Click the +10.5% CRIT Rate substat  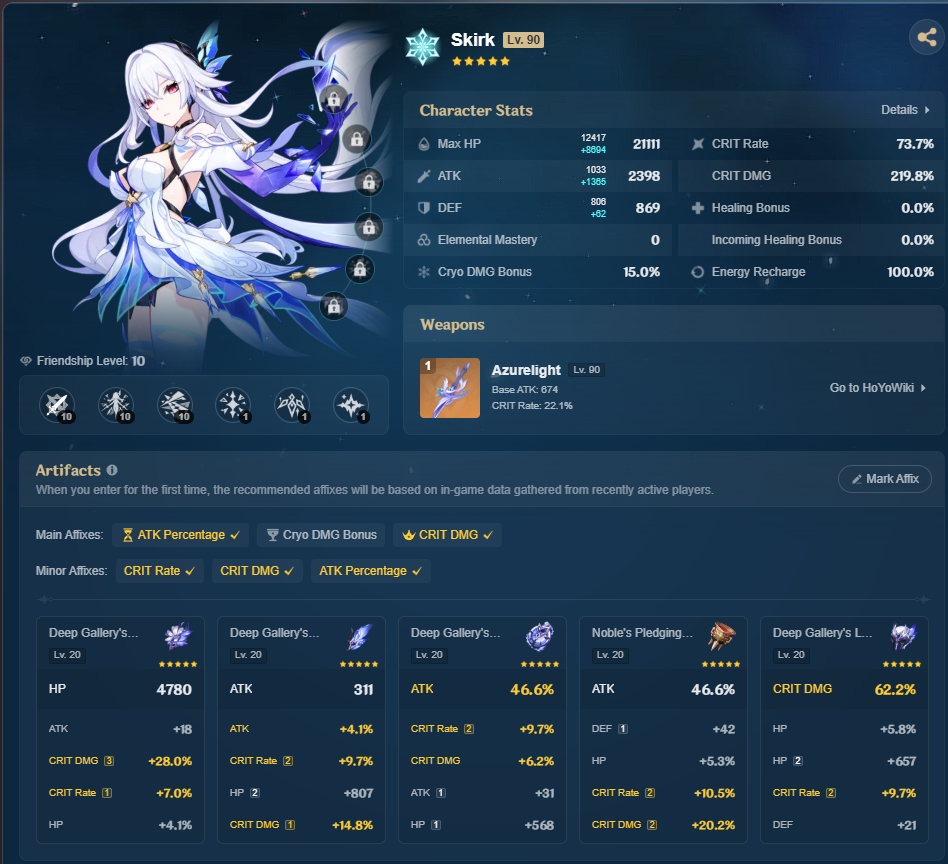pos(715,793)
